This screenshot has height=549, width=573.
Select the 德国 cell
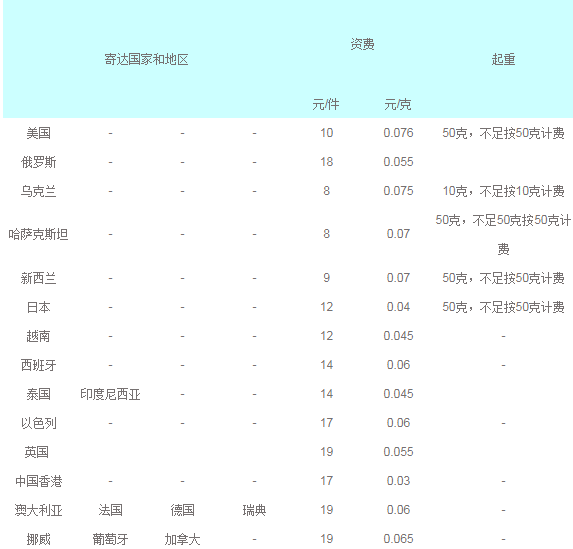(x=182, y=510)
